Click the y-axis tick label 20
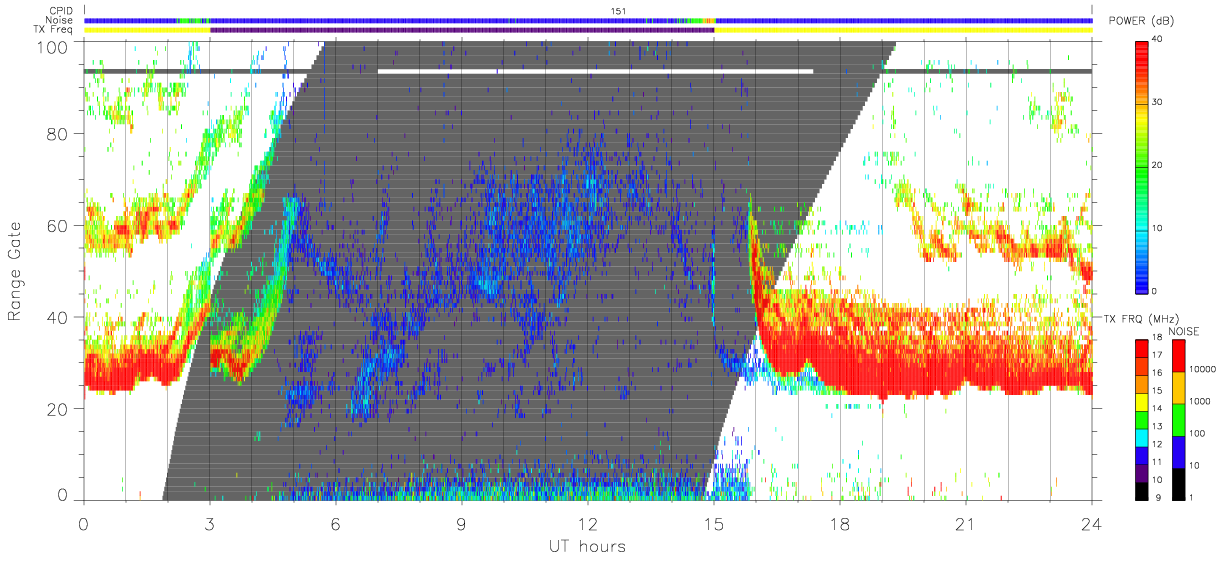1228x567 pixels. point(60,409)
